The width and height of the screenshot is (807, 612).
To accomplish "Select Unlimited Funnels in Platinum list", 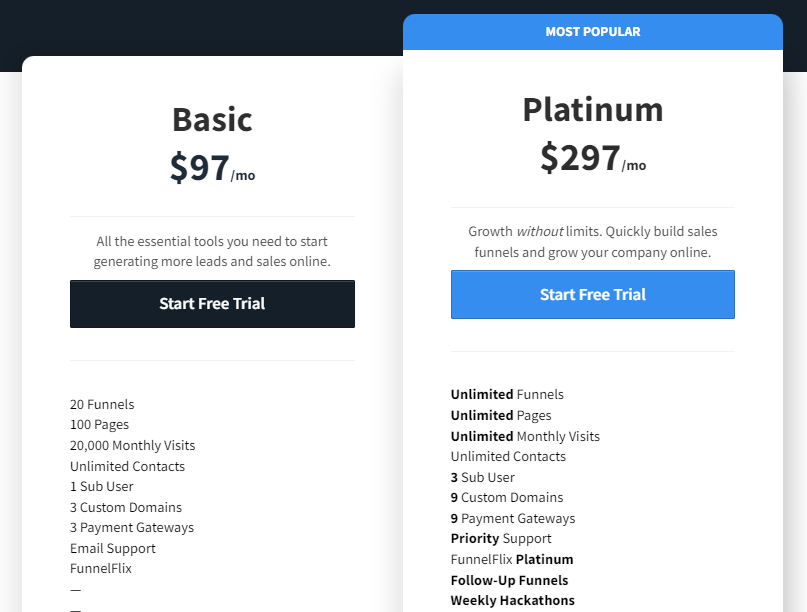I will point(507,394).
